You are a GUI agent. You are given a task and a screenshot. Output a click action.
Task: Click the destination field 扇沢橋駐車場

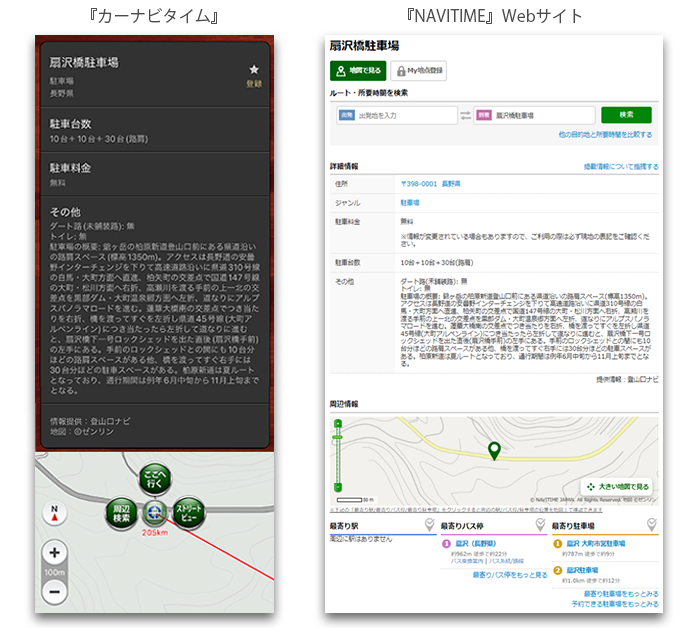click(x=534, y=115)
